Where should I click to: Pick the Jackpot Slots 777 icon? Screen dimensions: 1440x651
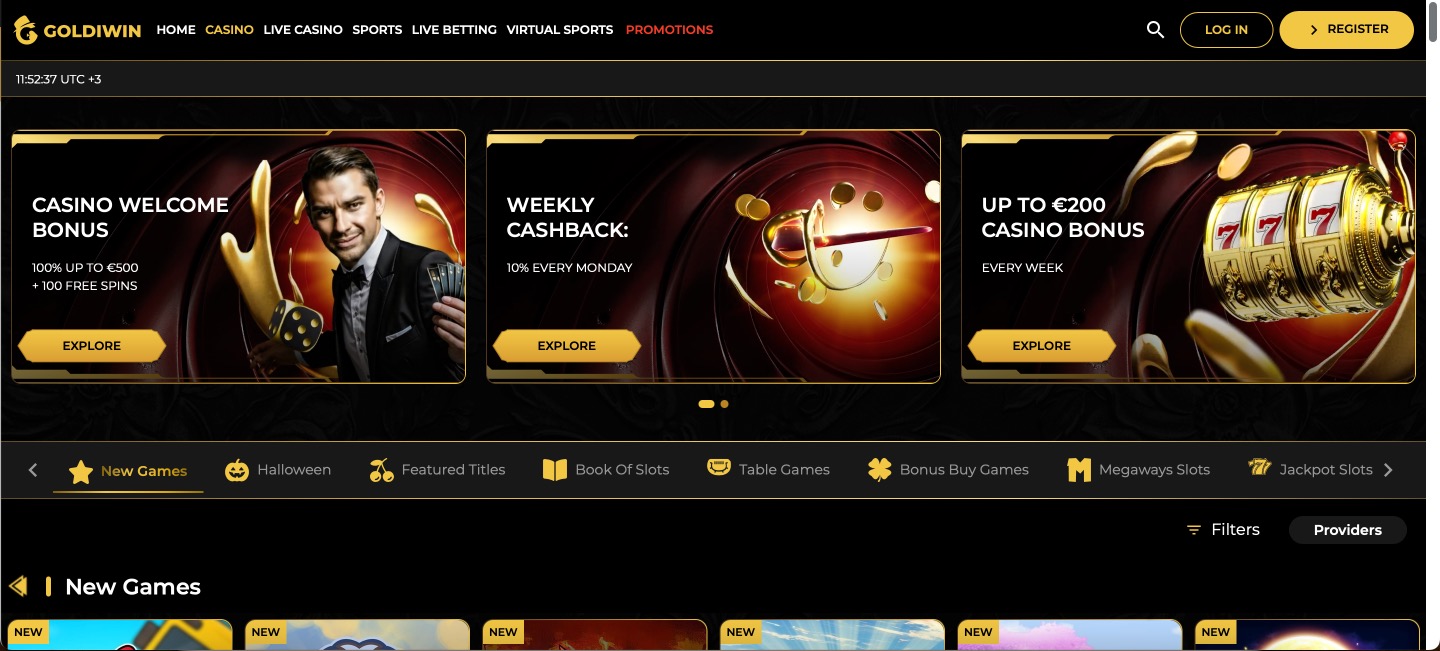pos(1259,467)
